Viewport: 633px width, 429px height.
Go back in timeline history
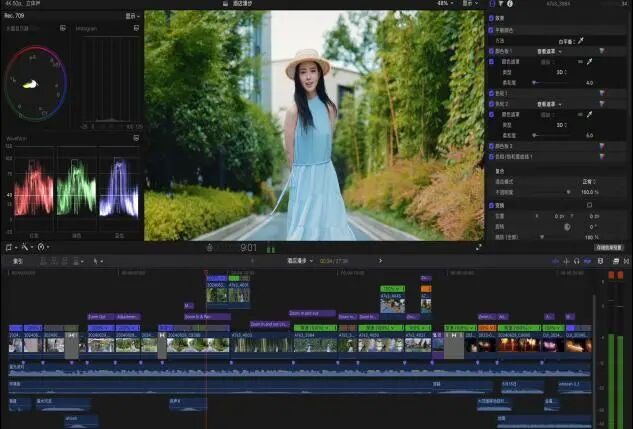tap(253, 261)
